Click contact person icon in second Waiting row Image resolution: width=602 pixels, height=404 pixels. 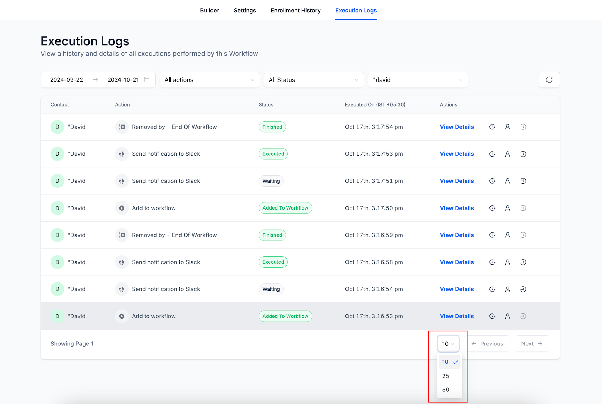(507, 289)
